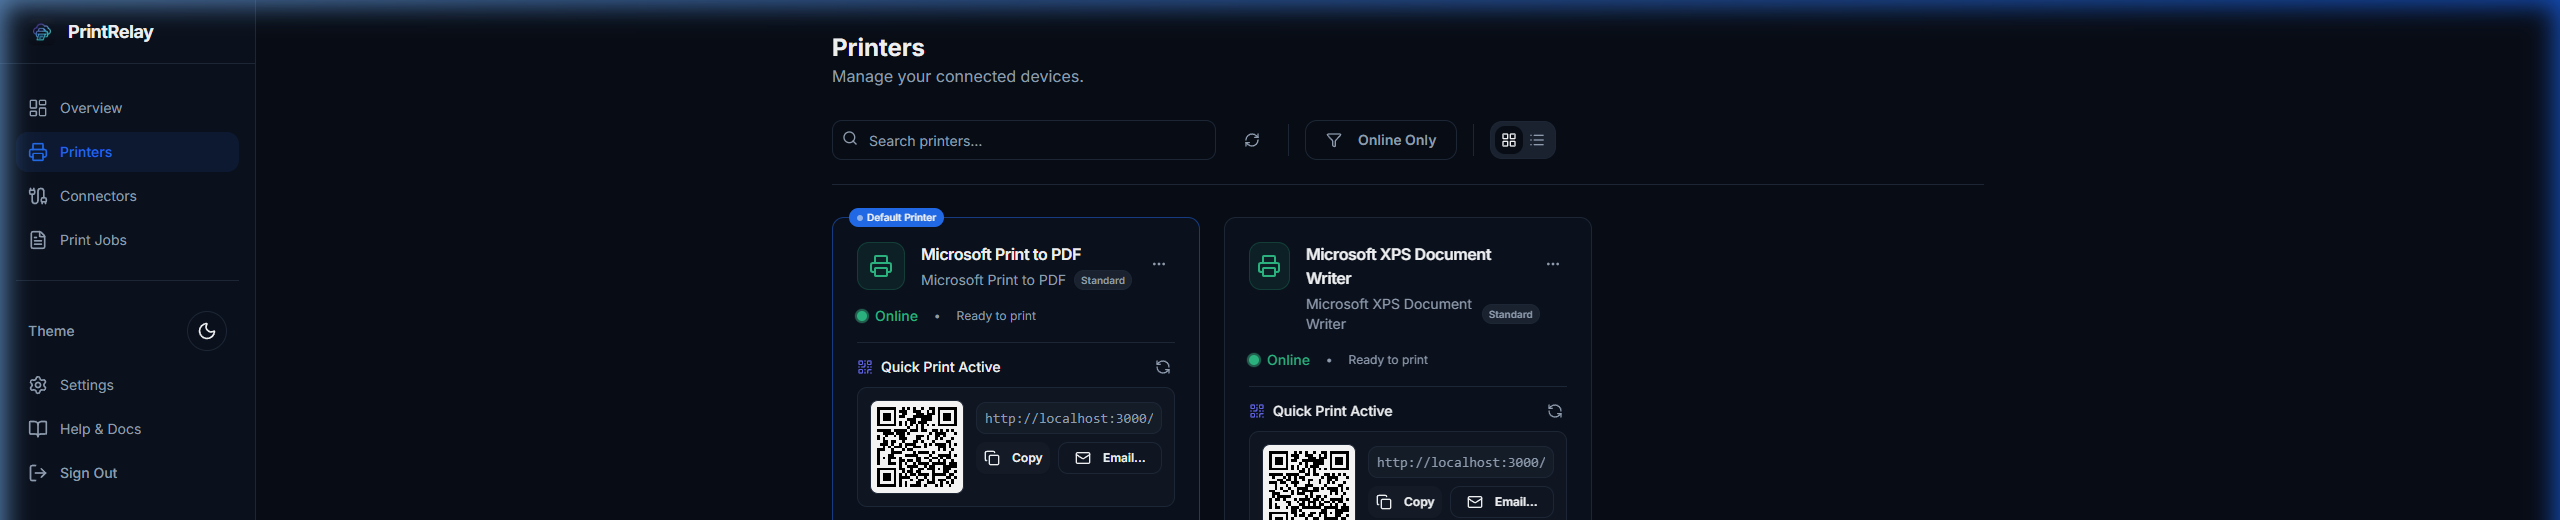Click Standard badge on Print to PDF
This screenshot has width=2560, height=520.
click(1103, 280)
